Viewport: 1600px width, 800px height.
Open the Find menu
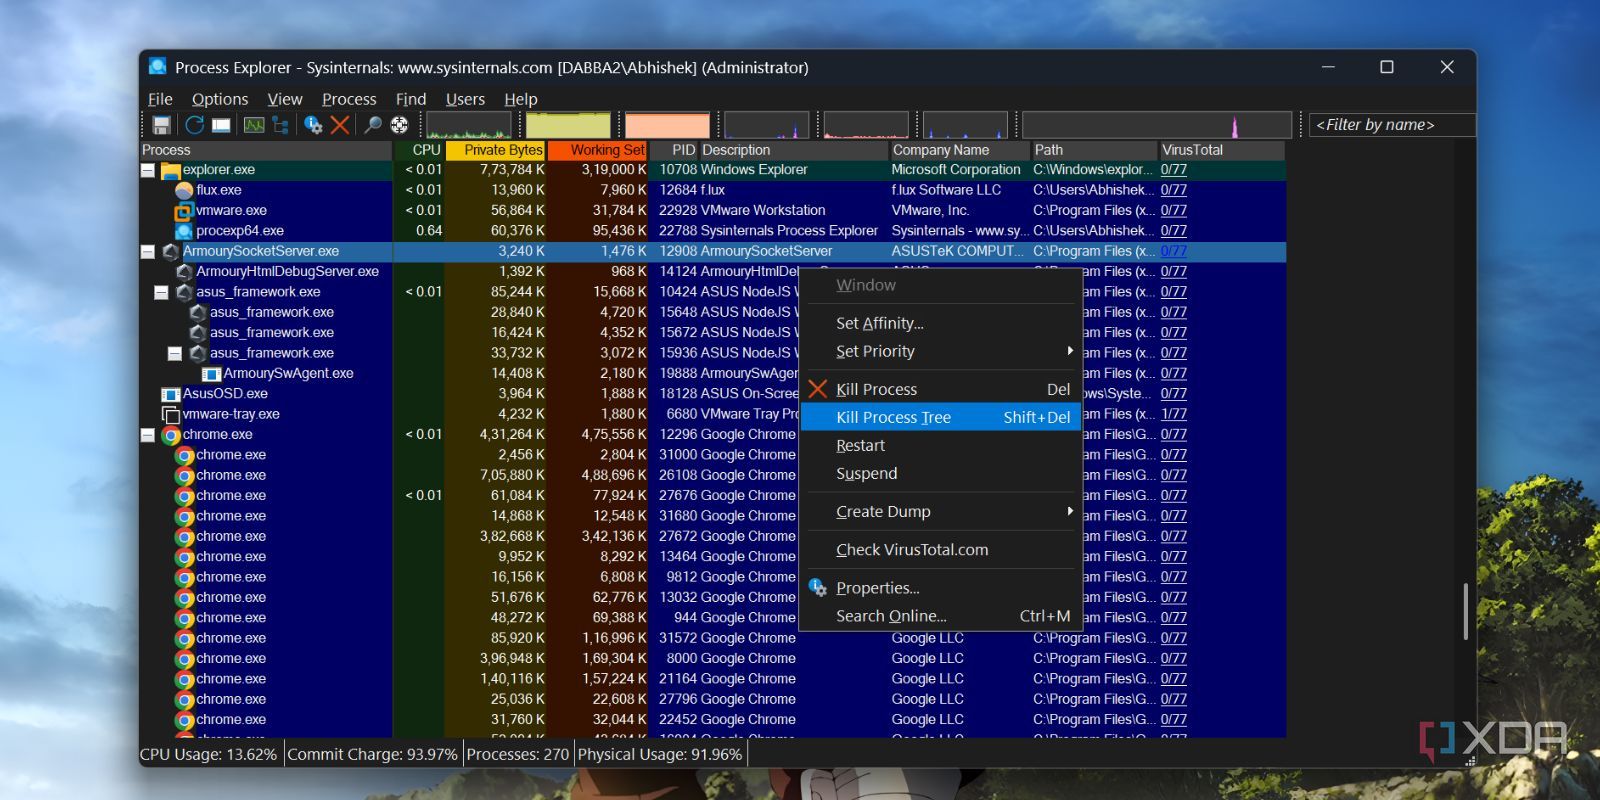point(411,99)
